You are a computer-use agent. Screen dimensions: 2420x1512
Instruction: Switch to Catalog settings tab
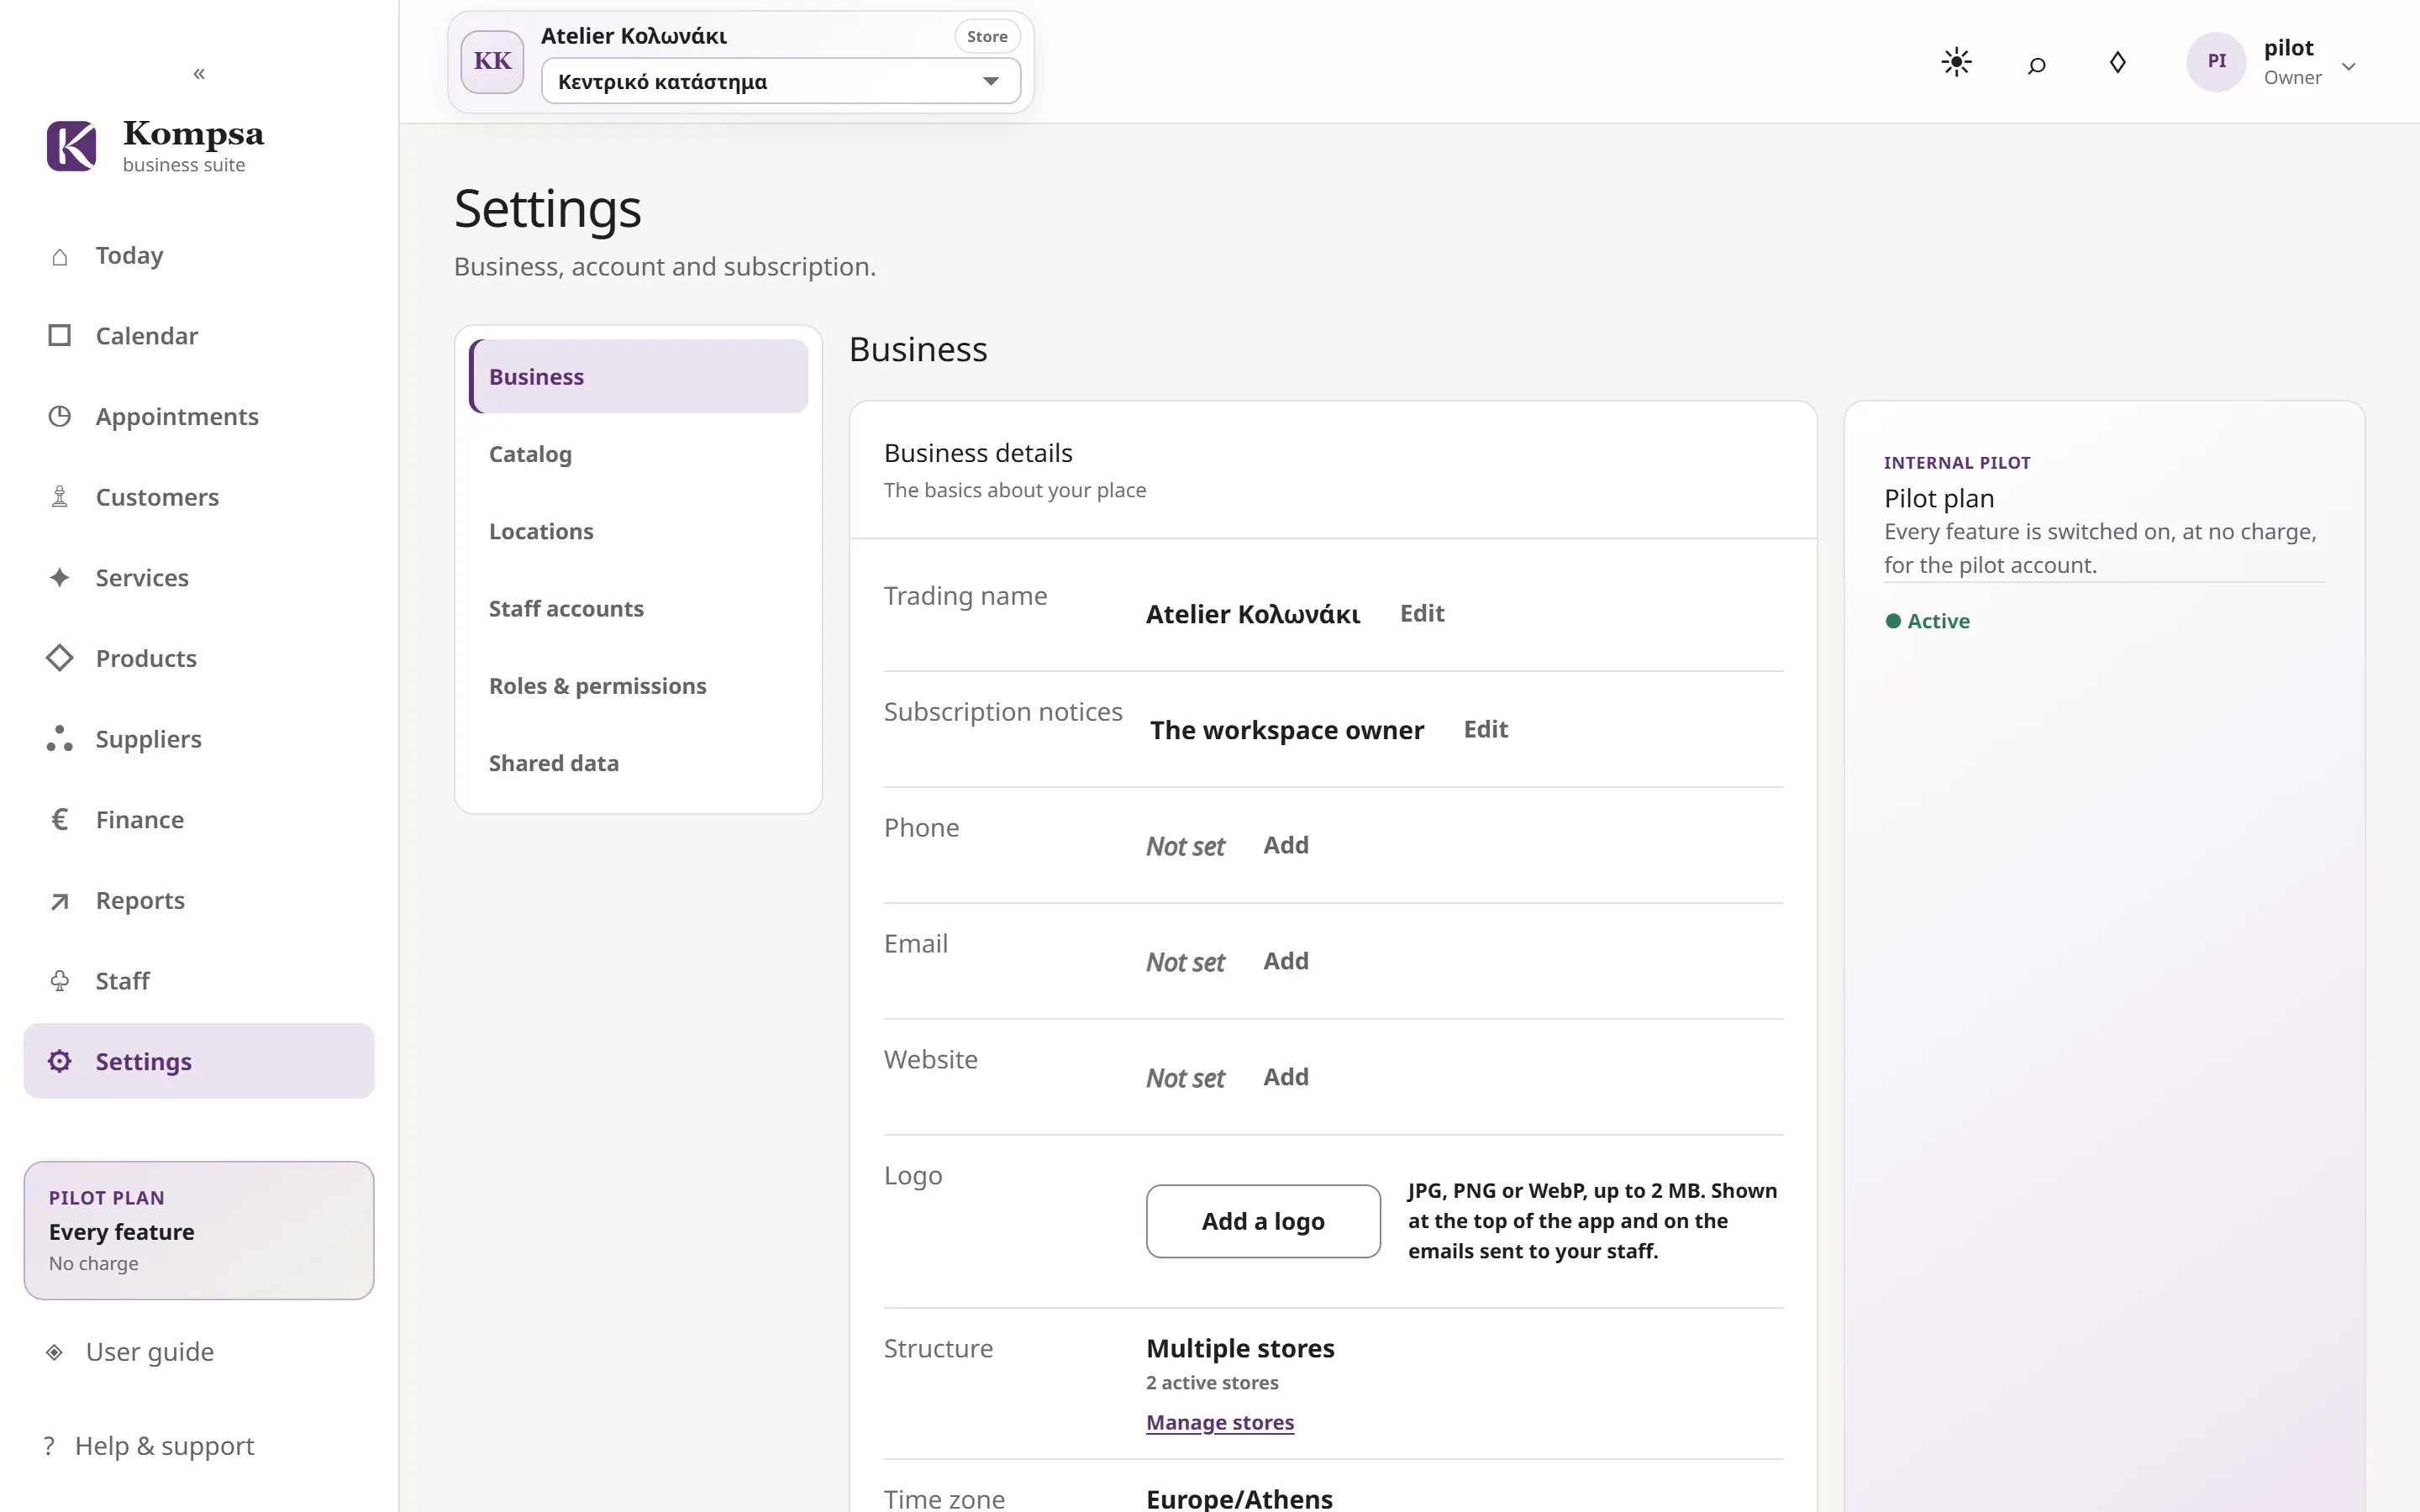pos(638,454)
